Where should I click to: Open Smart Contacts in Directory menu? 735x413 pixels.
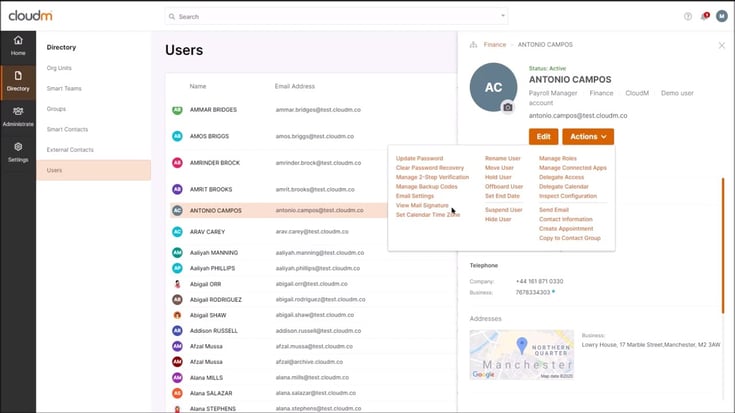[x=67, y=129]
